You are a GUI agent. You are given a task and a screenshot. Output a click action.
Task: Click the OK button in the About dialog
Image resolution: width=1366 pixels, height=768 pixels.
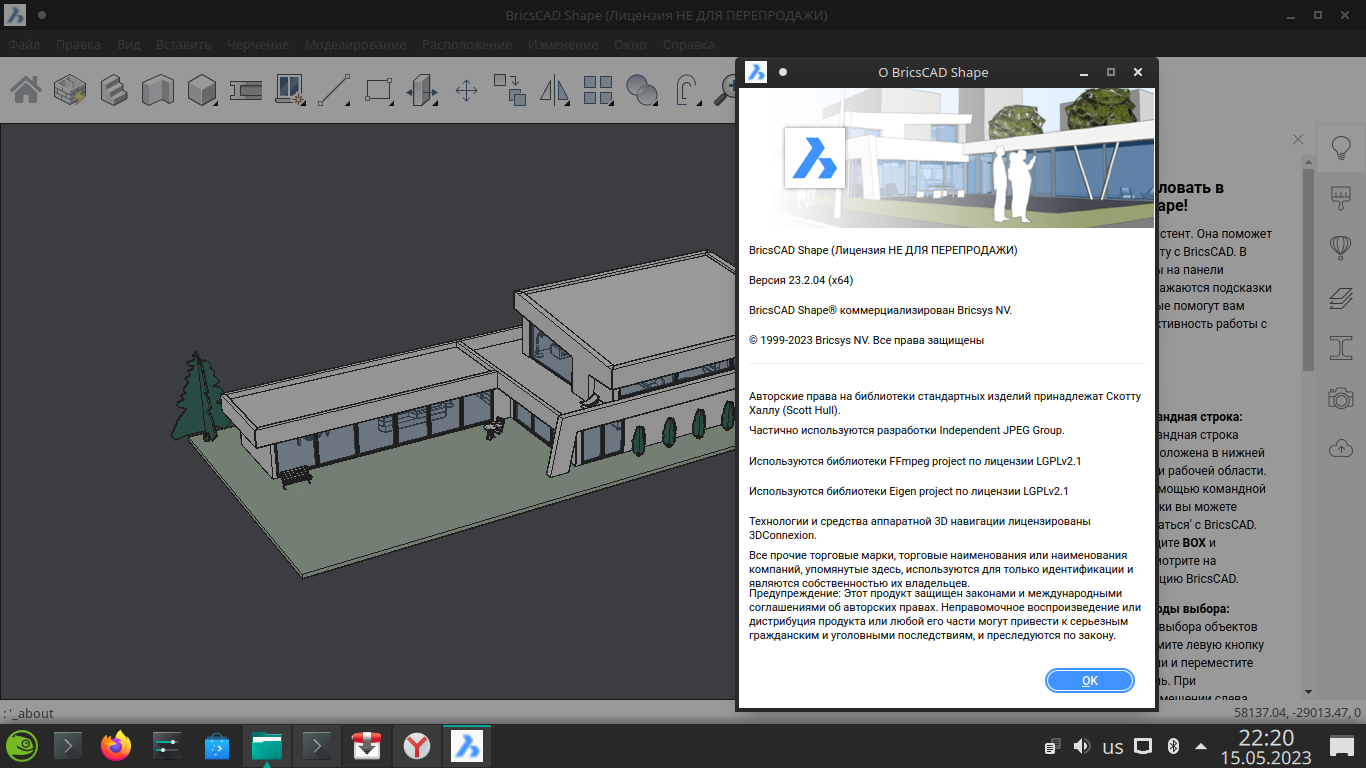click(x=1089, y=680)
